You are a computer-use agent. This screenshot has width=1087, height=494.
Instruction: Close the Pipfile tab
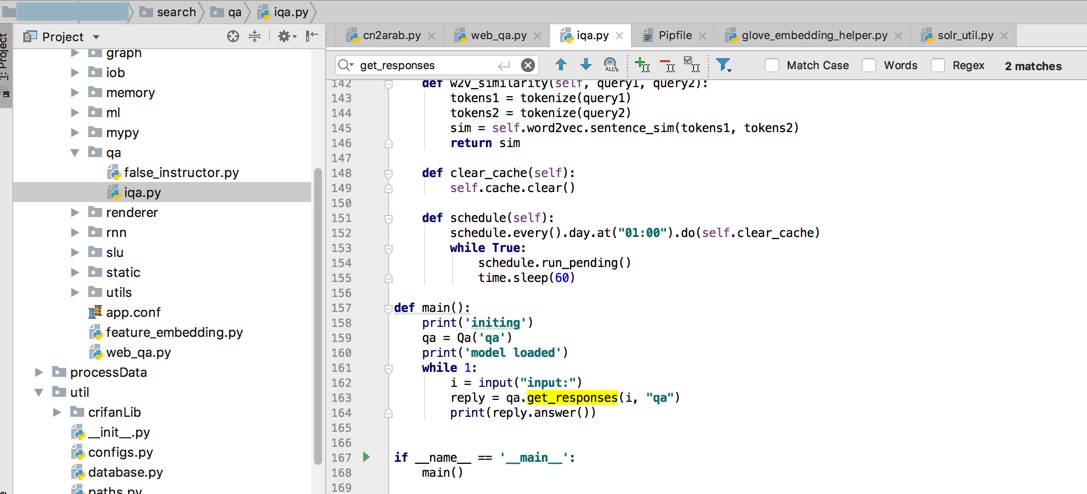(702, 35)
